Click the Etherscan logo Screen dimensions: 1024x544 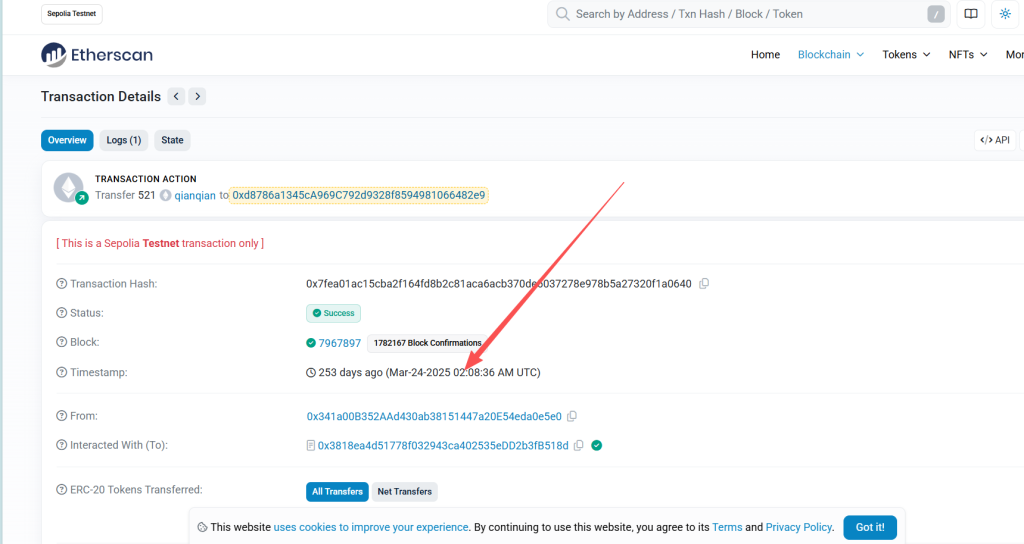[x=97, y=55]
